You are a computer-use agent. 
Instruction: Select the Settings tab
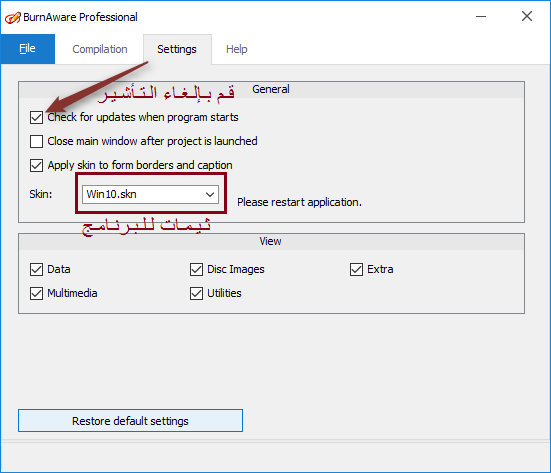coord(177,49)
